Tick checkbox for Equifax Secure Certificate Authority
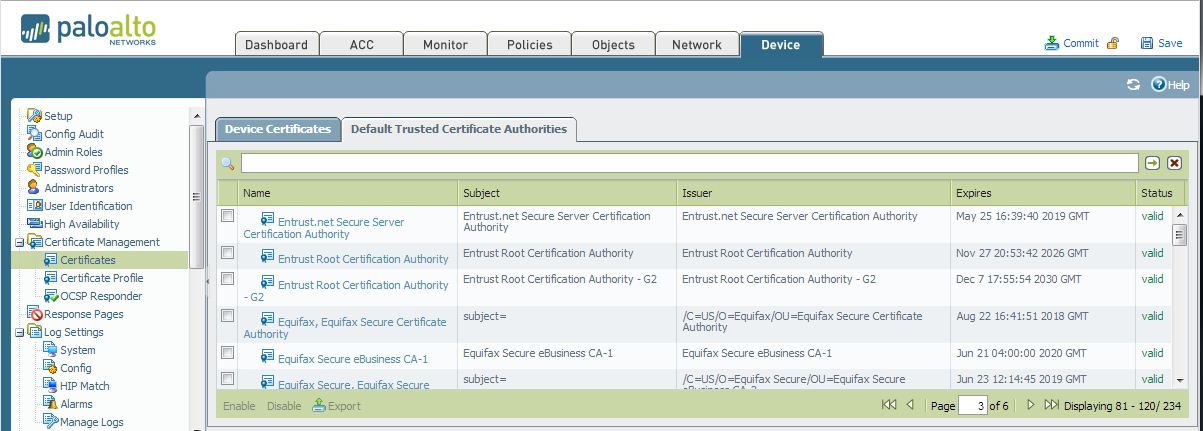The height and width of the screenshot is (431, 1203). tap(228, 316)
